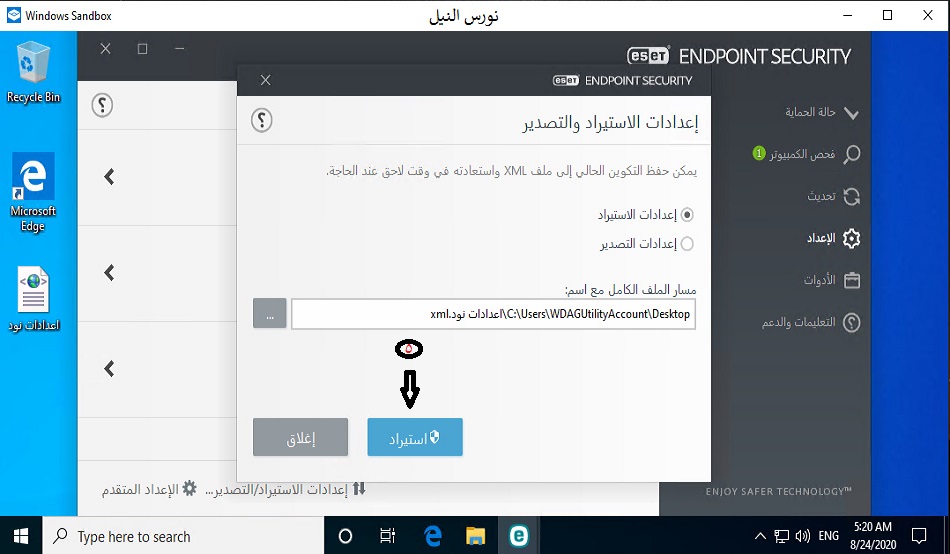The width and height of the screenshot is (950, 554).
Task: Expand the first settings row chevron
Action: click(110, 177)
